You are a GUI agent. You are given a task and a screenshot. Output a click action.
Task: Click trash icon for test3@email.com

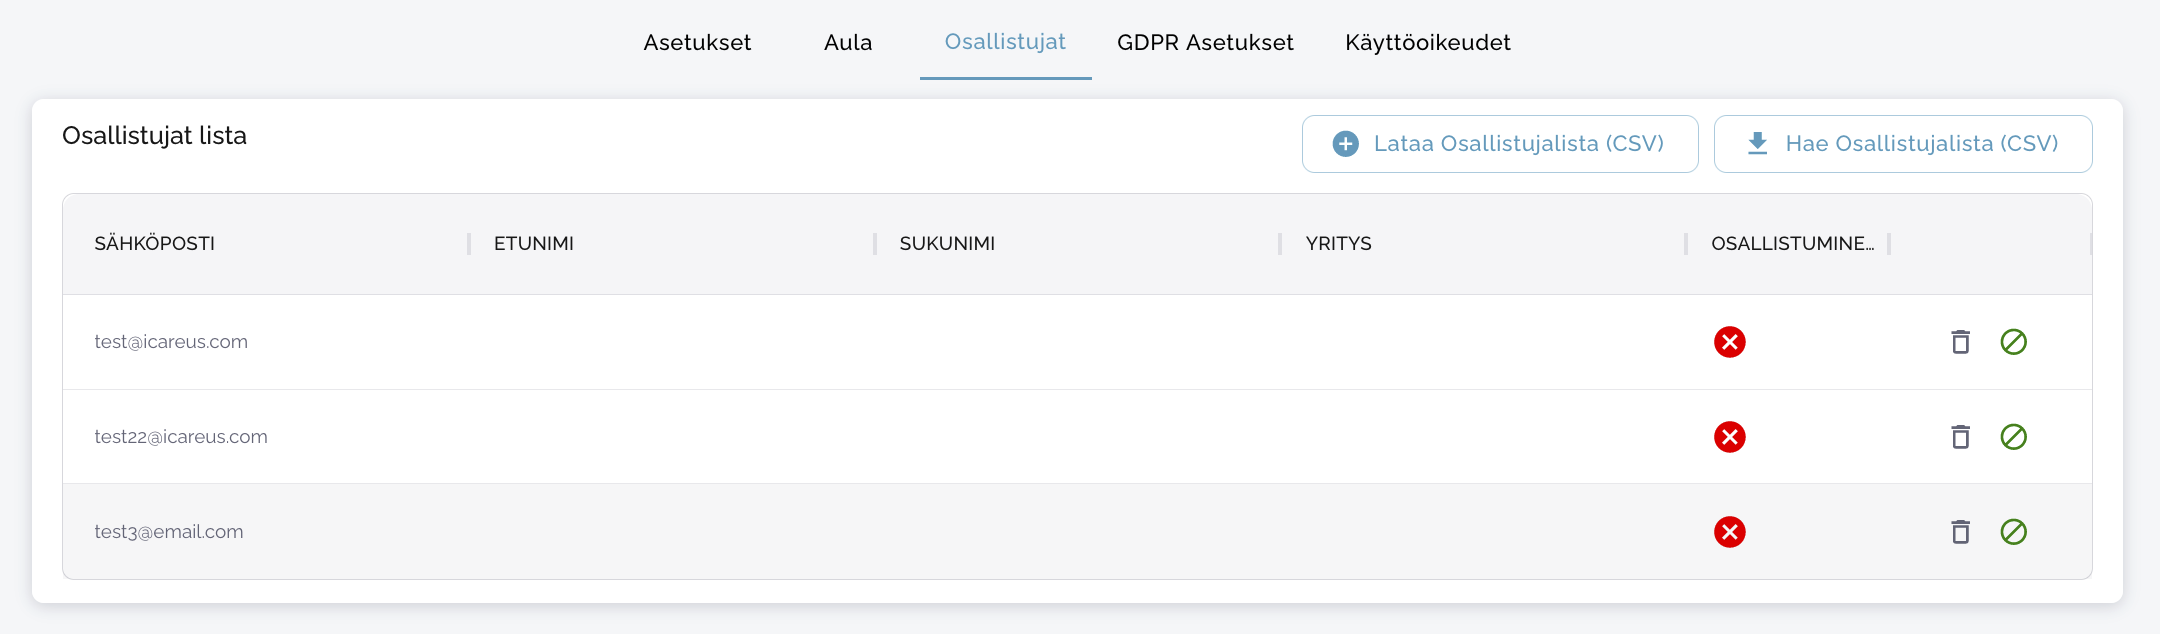pyautogui.click(x=1960, y=532)
